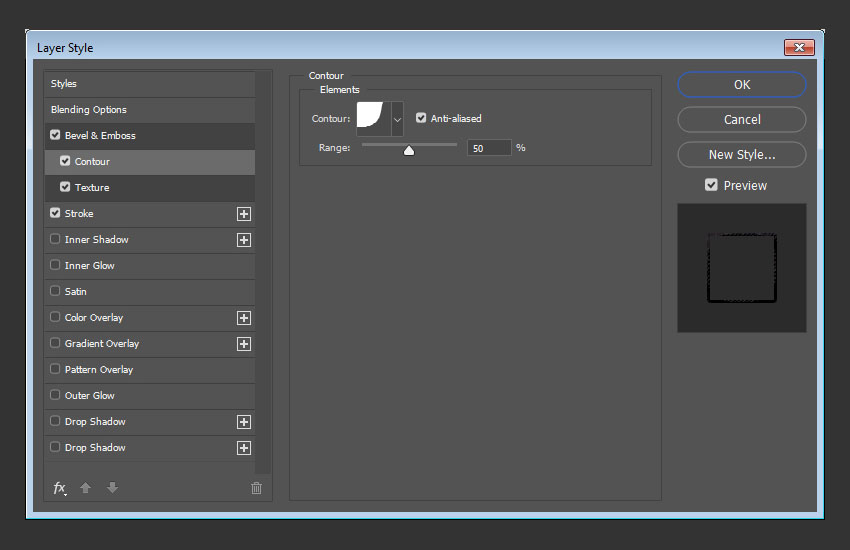Select Blending Options in the list
850x550 pixels.
[x=150, y=109]
